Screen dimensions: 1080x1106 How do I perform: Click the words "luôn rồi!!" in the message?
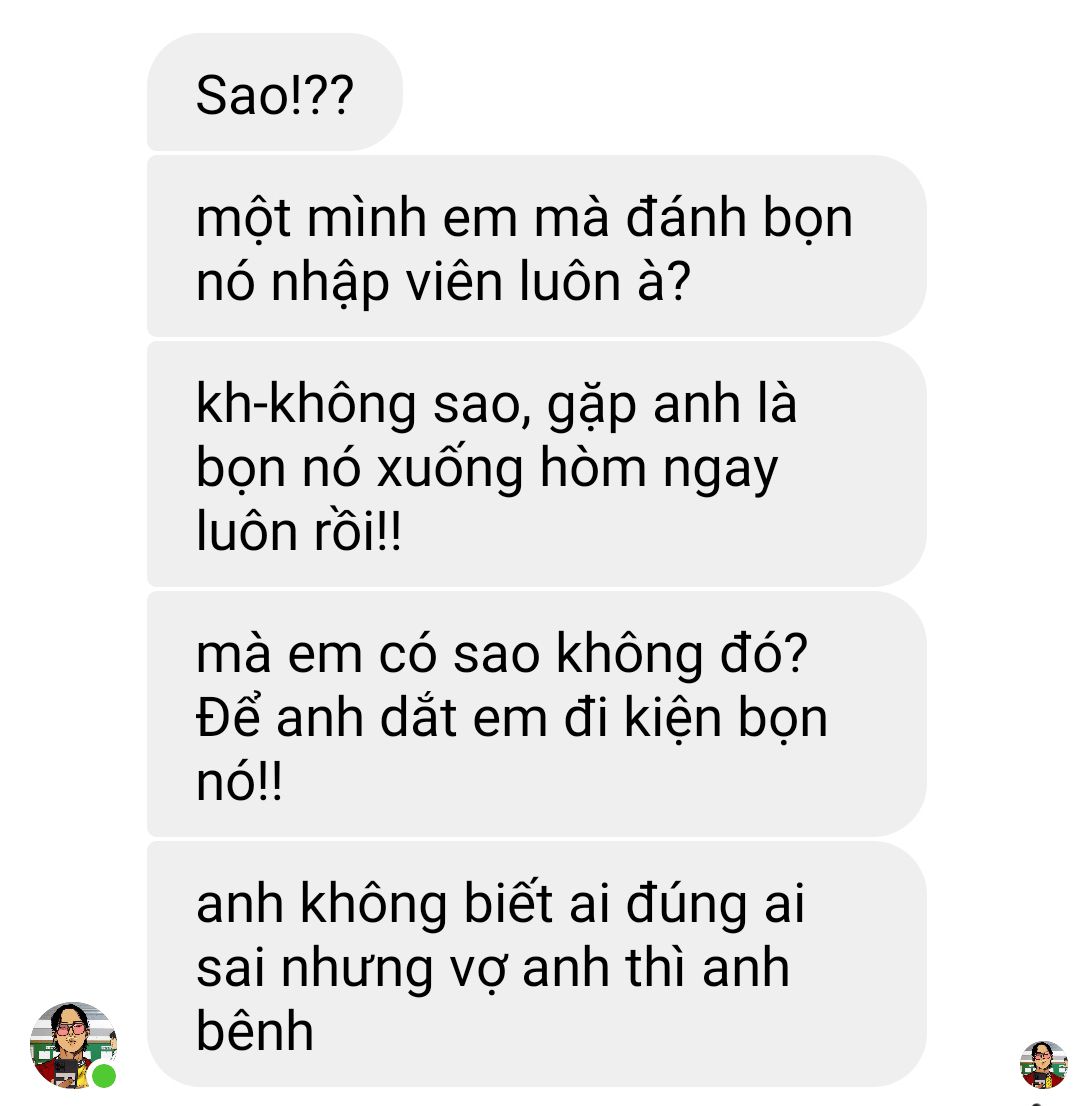click(x=299, y=530)
